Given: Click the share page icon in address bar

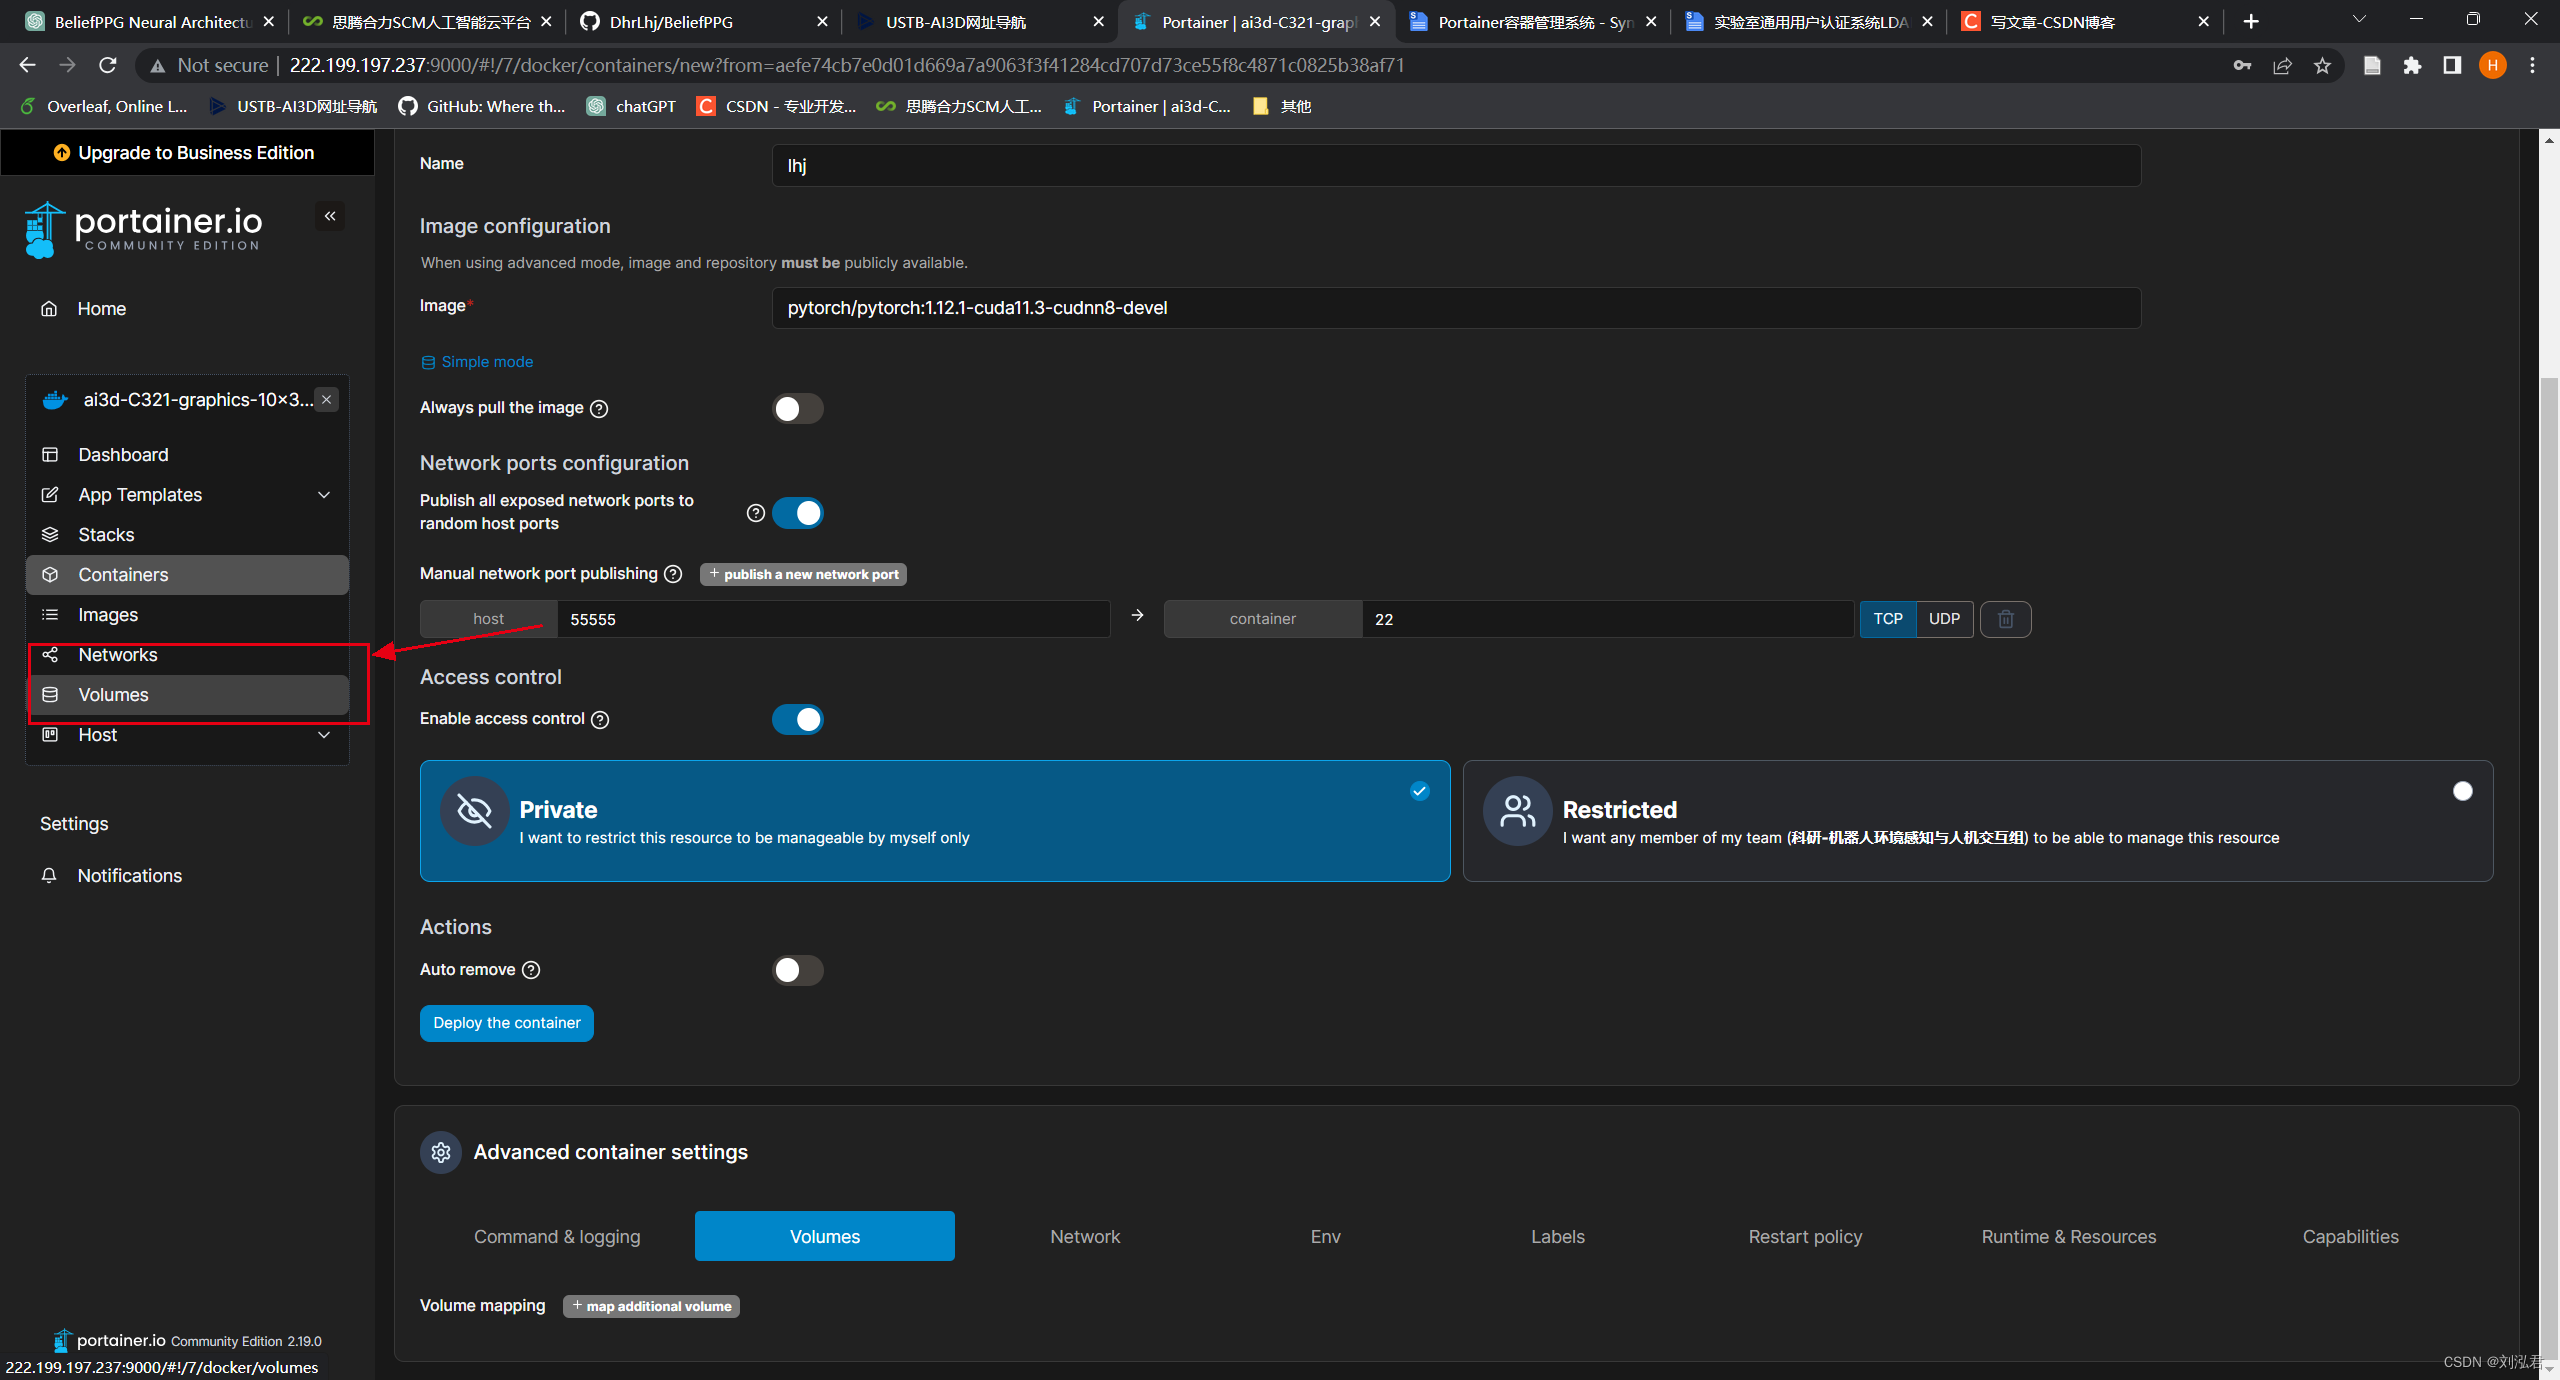Looking at the screenshot, I should click(2282, 65).
